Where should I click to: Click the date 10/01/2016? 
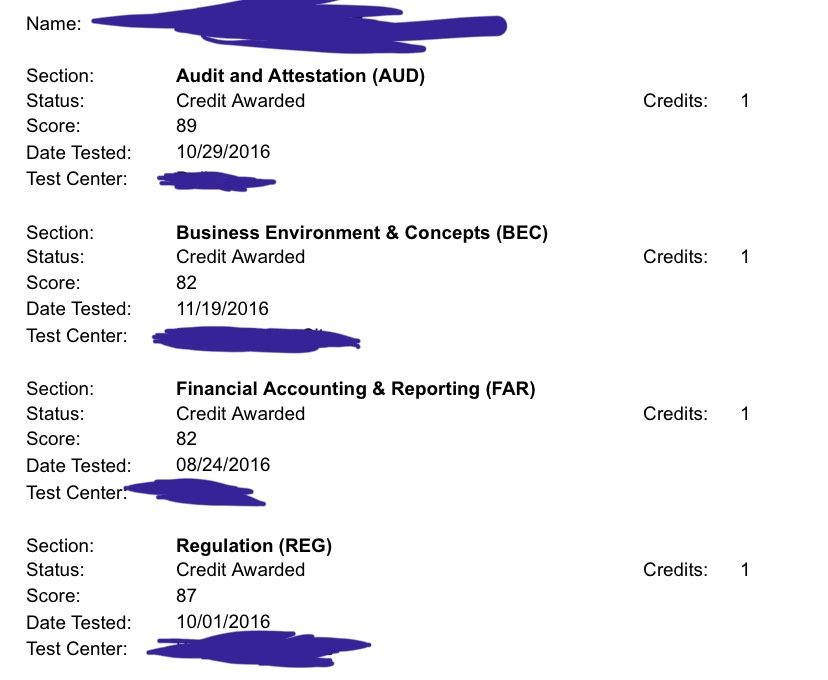(223, 621)
